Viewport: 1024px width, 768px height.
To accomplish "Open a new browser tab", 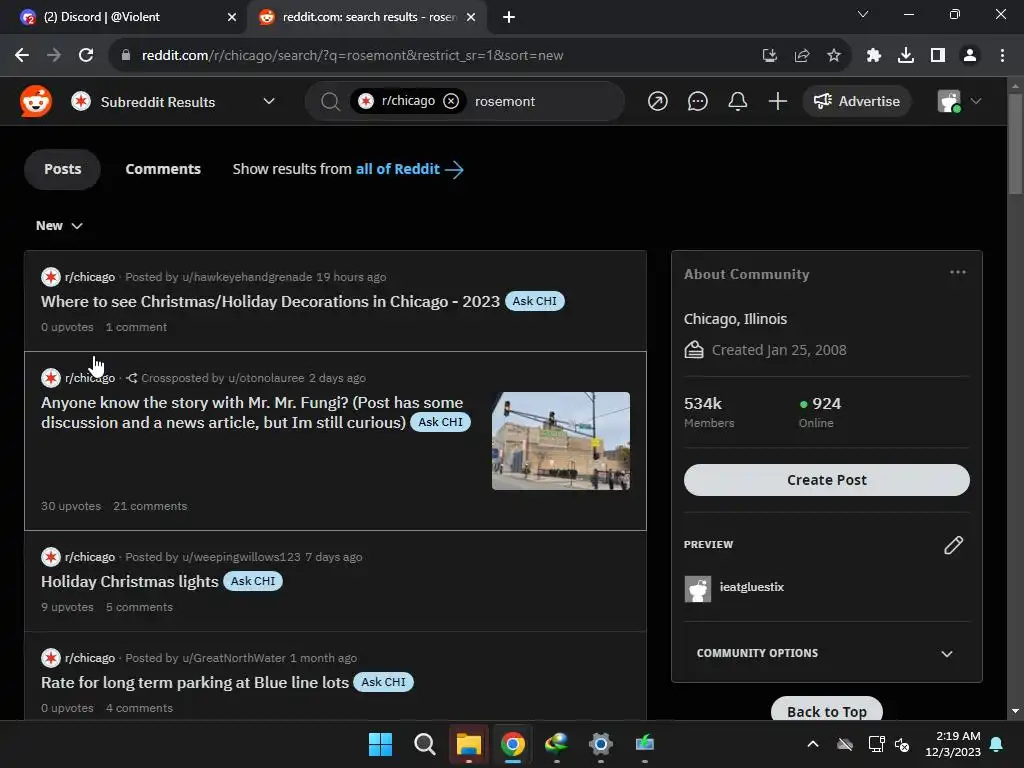I will coord(509,17).
